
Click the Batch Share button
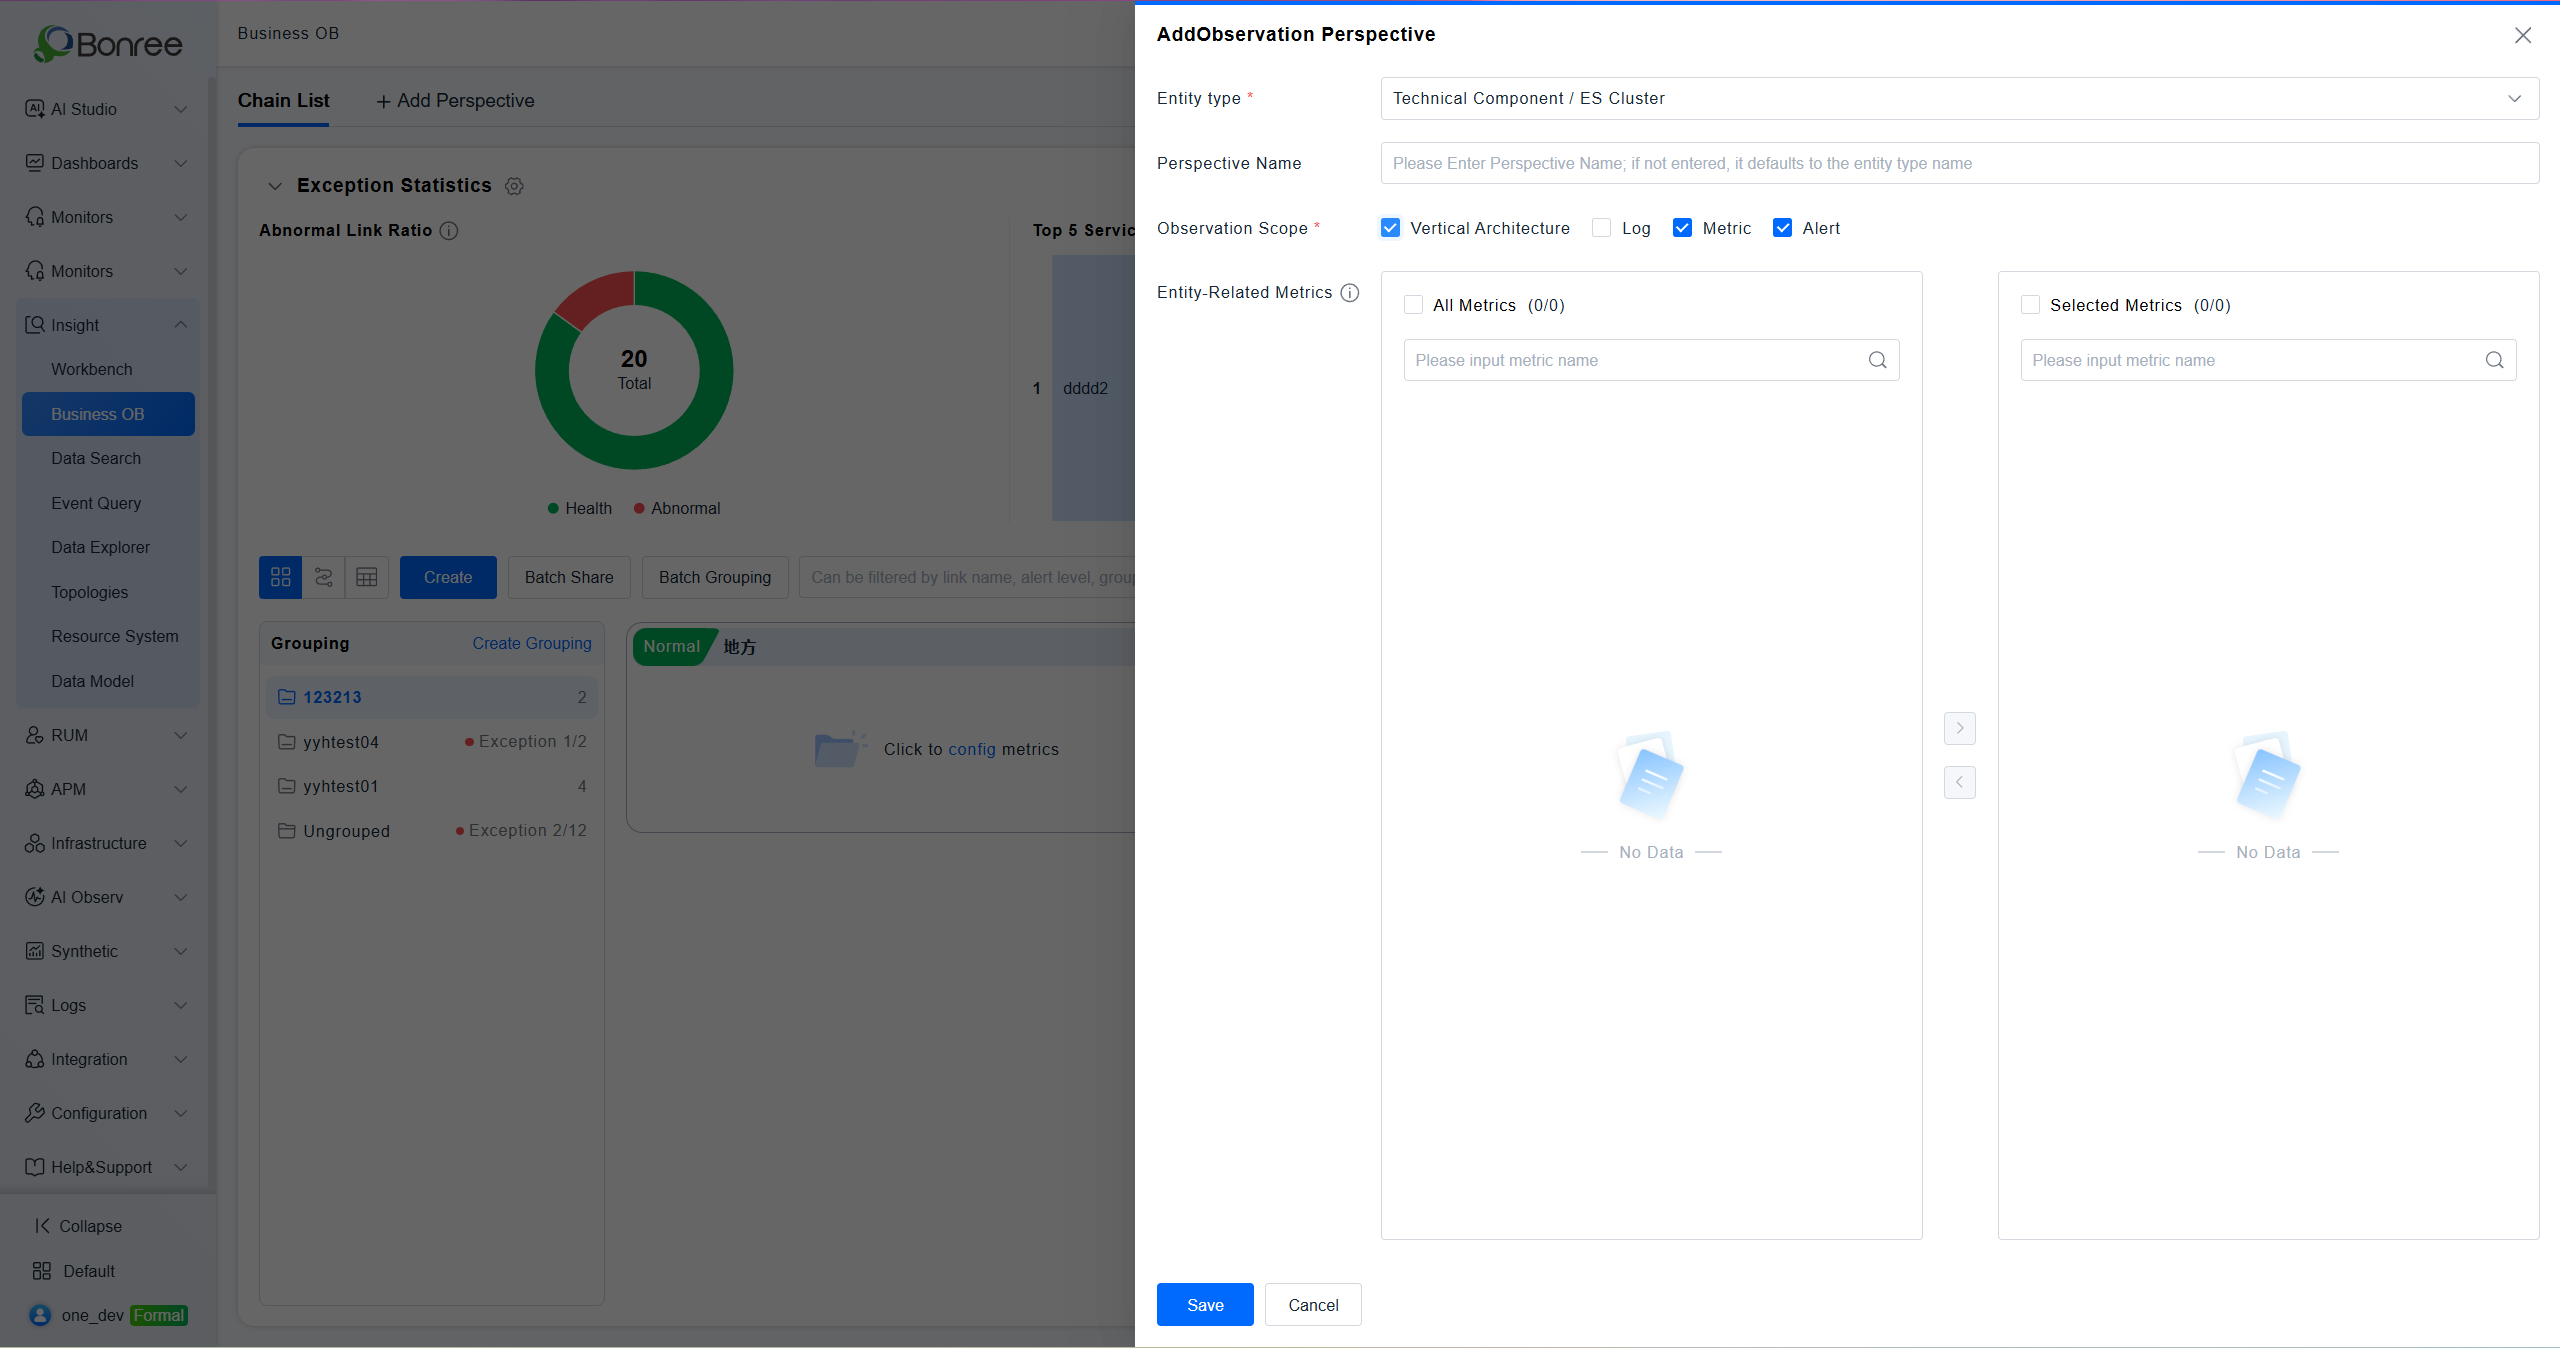pos(569,577)
